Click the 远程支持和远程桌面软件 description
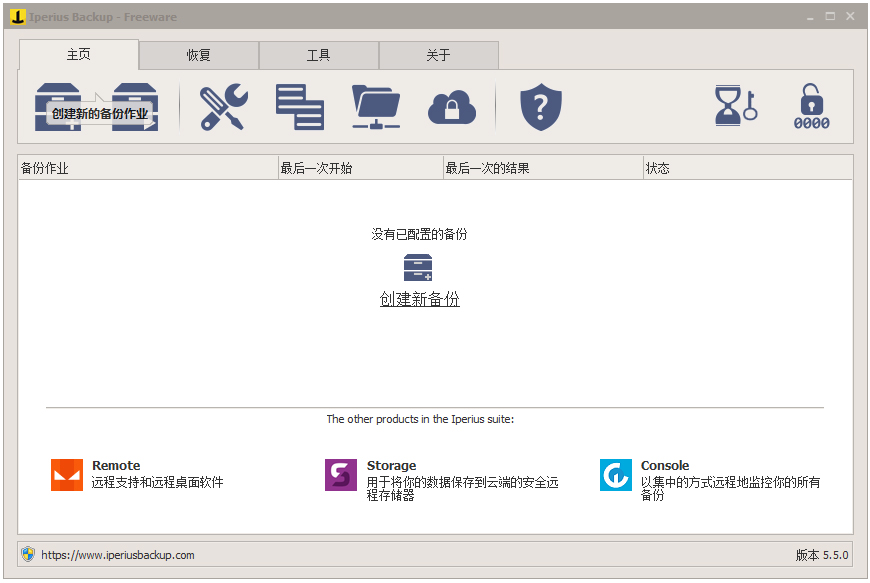This screenshot has width=870, height=583. coord(158,482)
